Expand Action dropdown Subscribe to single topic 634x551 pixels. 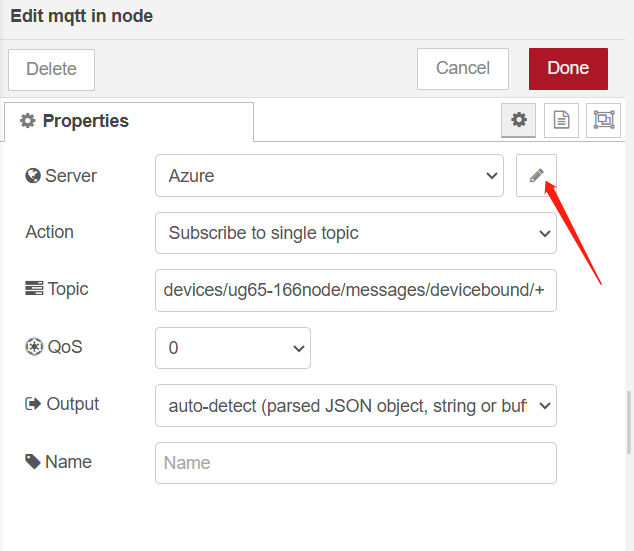click(356, 233)
